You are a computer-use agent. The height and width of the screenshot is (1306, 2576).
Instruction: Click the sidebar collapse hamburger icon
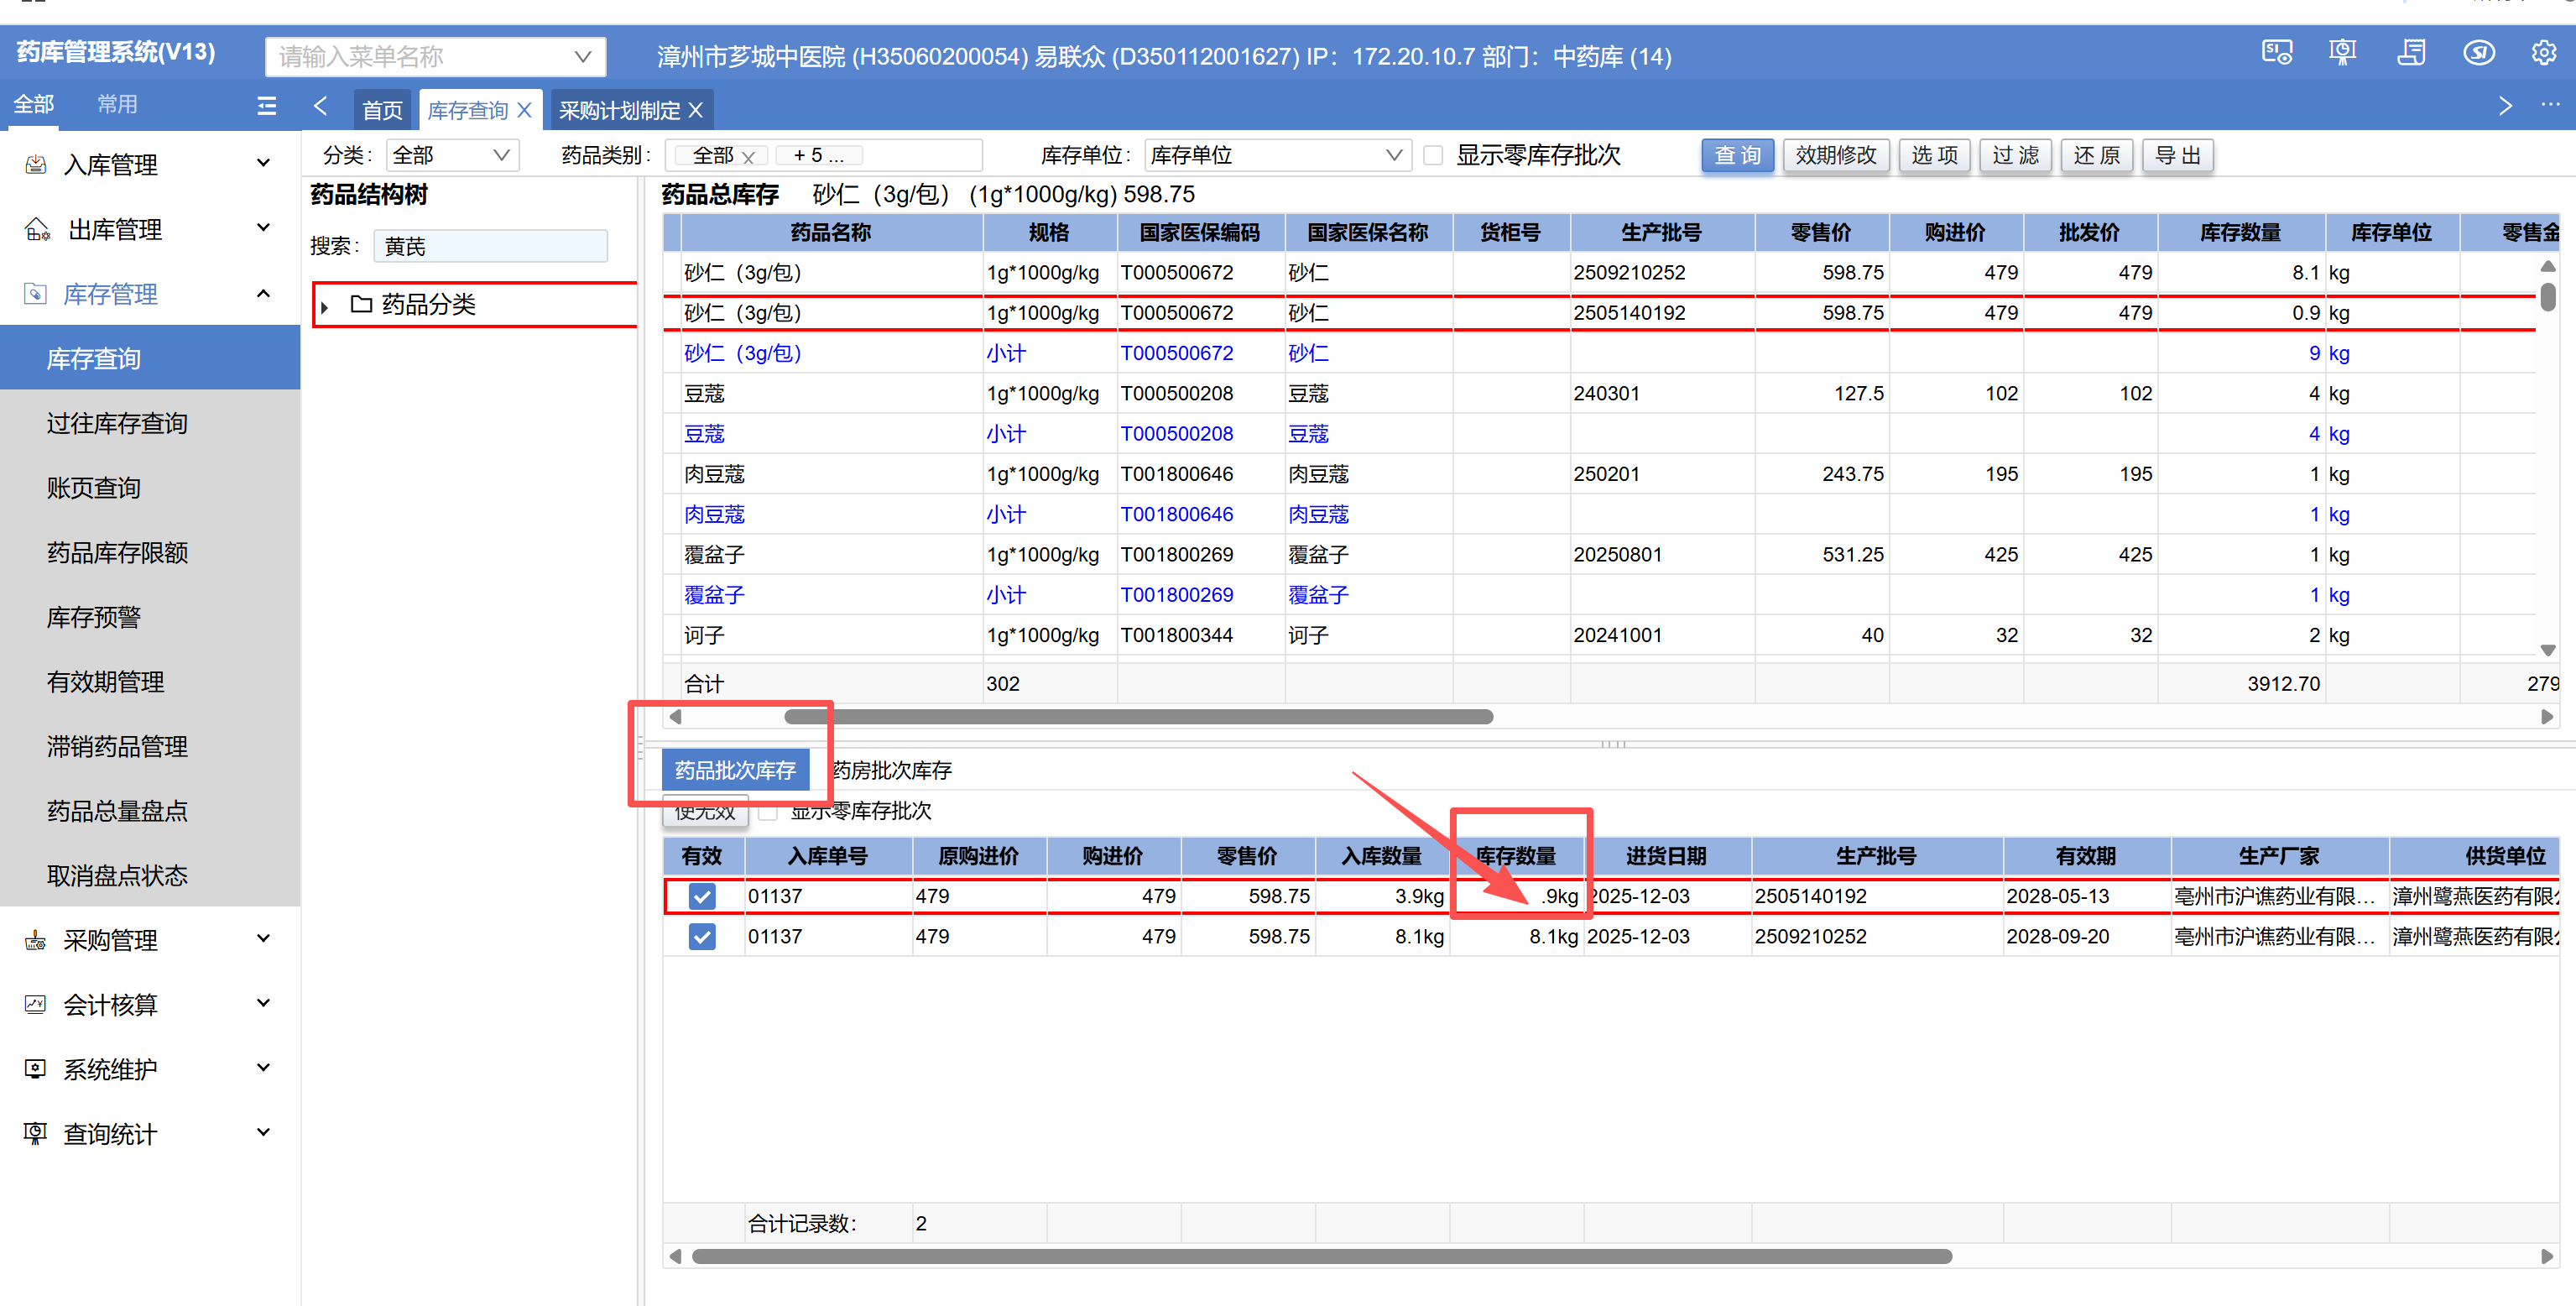click(266, 105)
